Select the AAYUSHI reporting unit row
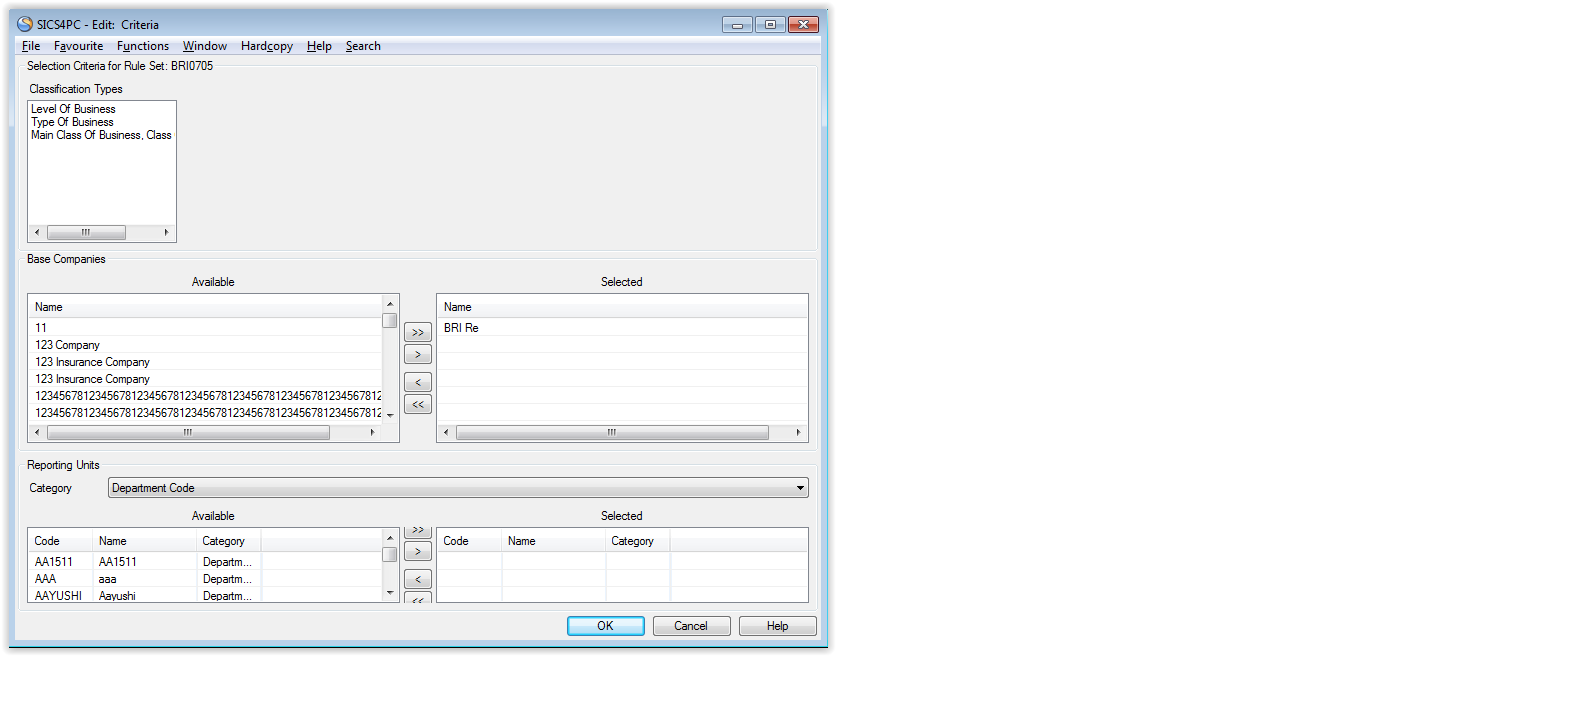The image size is (1594, 709). (x=58, y=596)
